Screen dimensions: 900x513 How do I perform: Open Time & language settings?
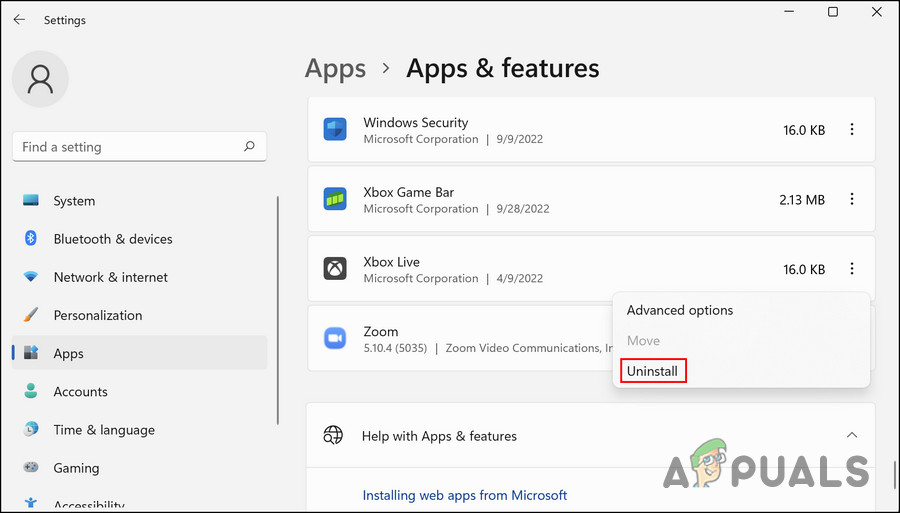(x=139, y=430)
